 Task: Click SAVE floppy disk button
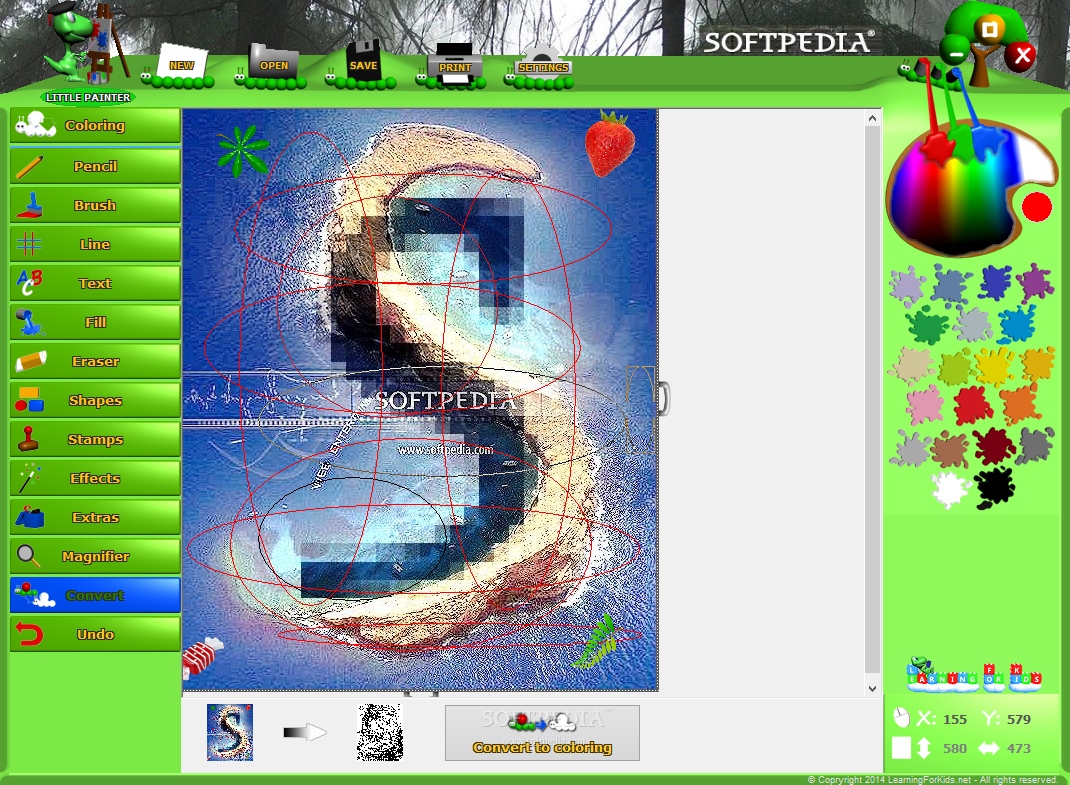pos(361,65)
